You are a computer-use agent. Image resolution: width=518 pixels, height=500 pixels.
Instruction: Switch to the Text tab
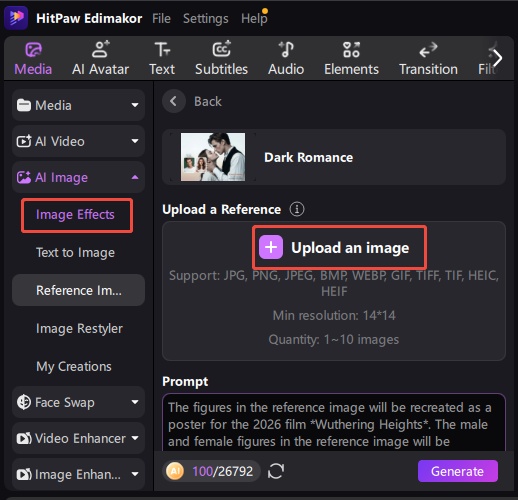pyautogui.click(x=162, y=59)
